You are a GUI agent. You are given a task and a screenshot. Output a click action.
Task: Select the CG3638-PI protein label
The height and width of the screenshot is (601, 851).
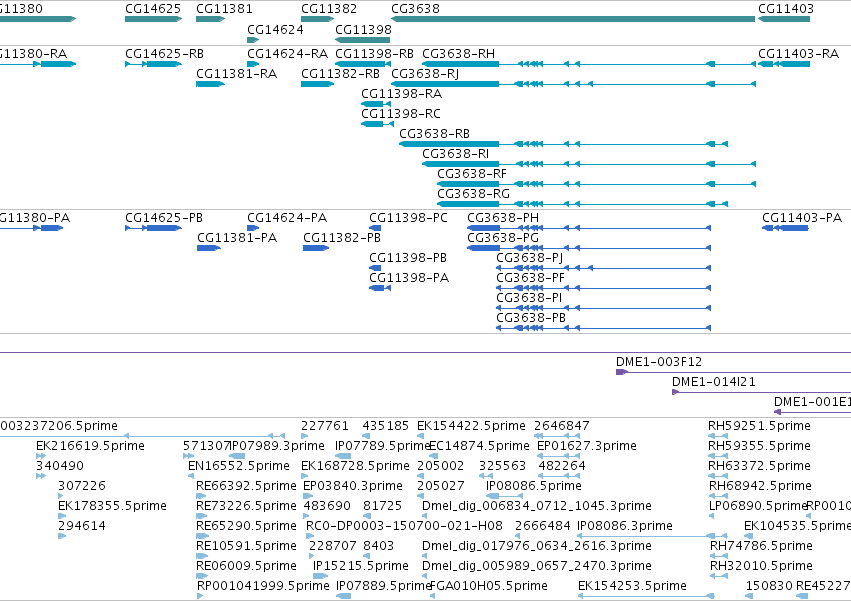(529, 298)
